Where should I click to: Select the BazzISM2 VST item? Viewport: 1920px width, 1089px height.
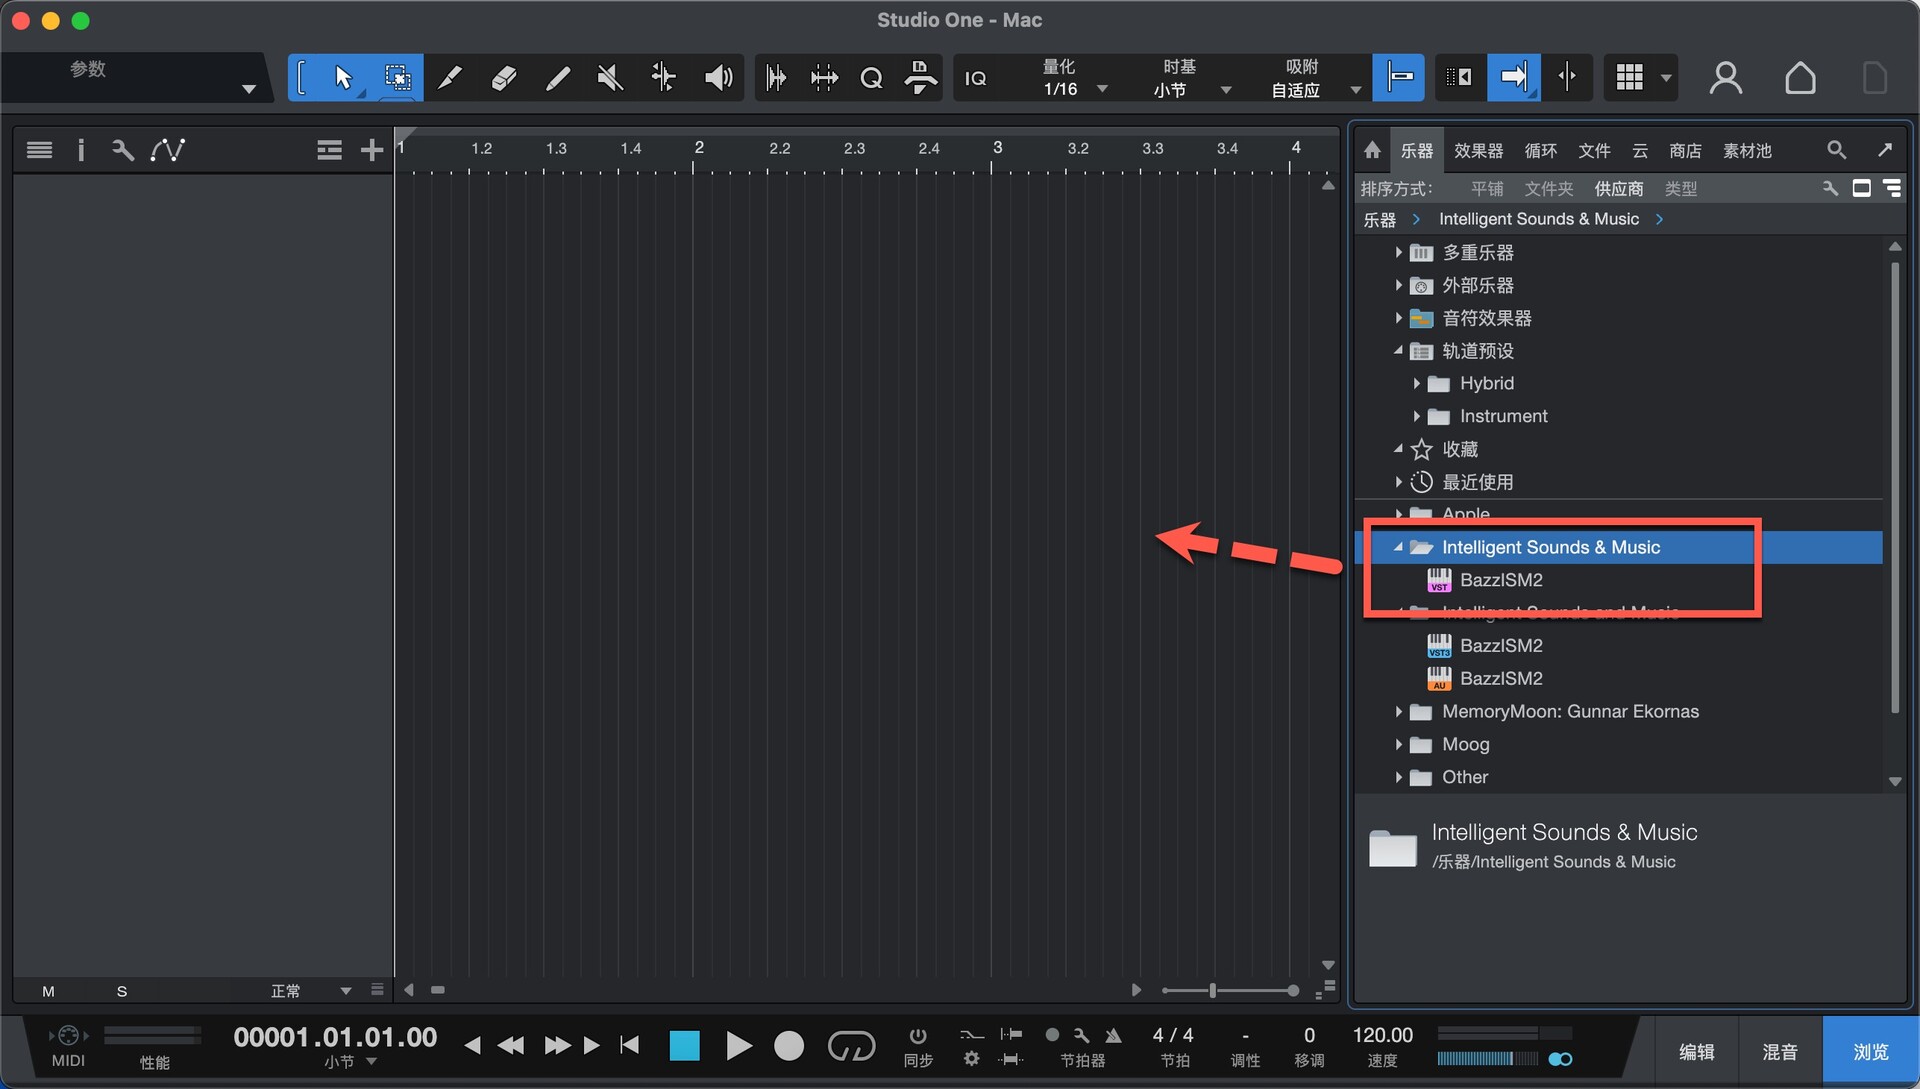coord(1500,580)
